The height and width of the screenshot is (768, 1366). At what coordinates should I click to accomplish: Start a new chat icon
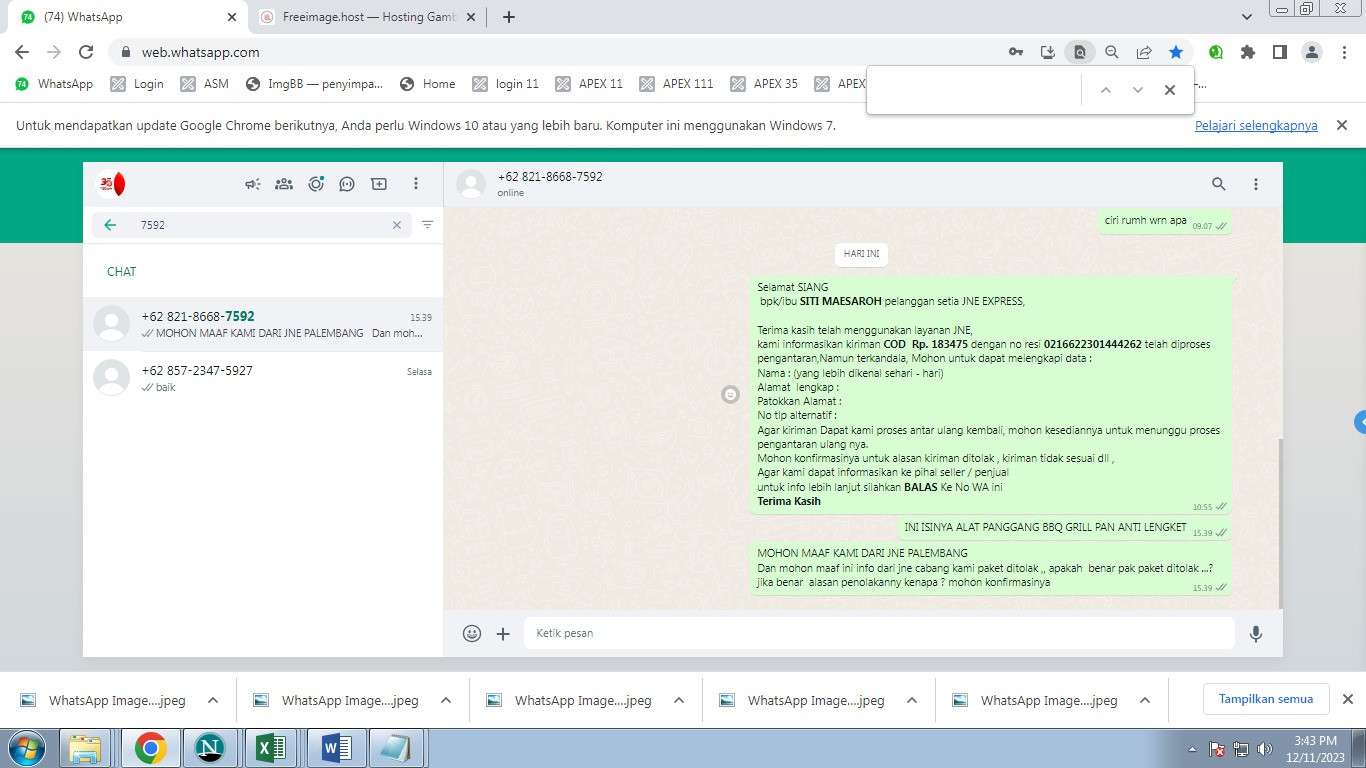[x=379, y=184]
